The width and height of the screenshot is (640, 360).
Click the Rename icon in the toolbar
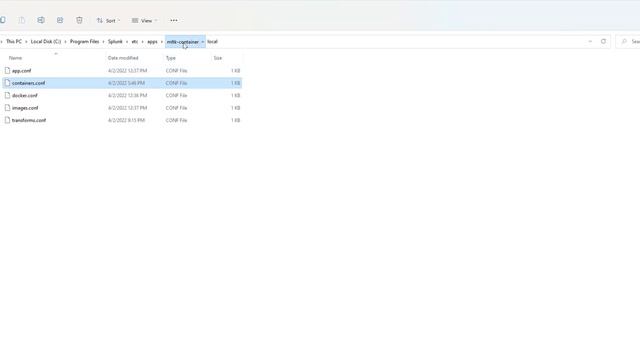[41, 20]
